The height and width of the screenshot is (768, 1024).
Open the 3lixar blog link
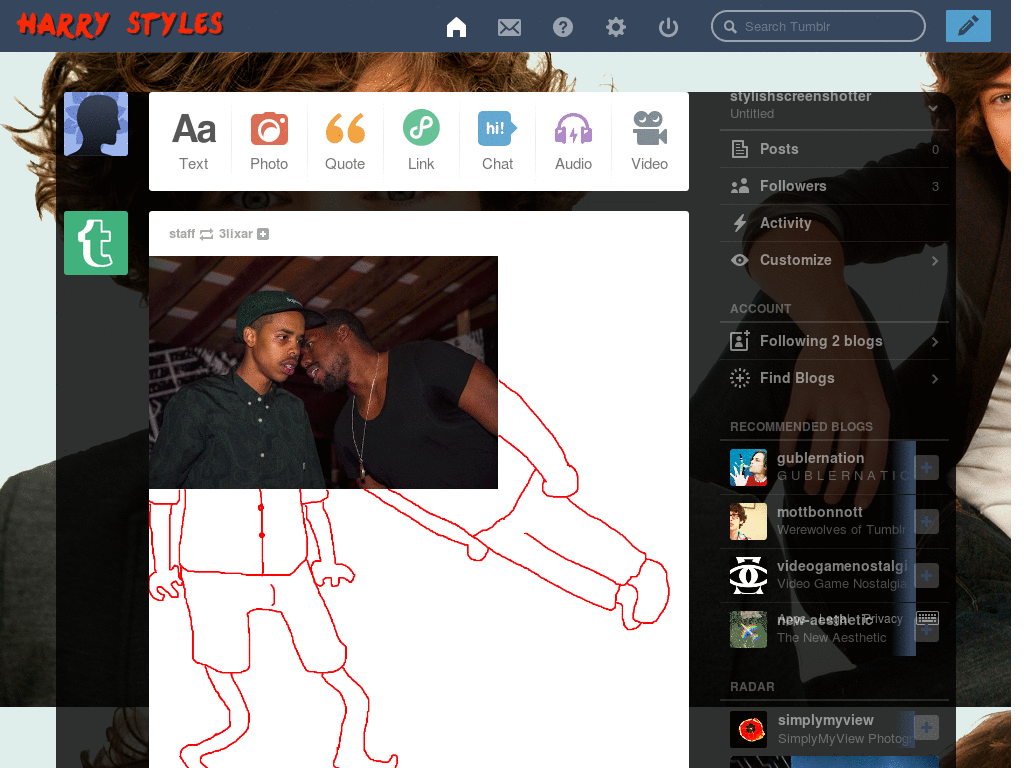(235, 234)
